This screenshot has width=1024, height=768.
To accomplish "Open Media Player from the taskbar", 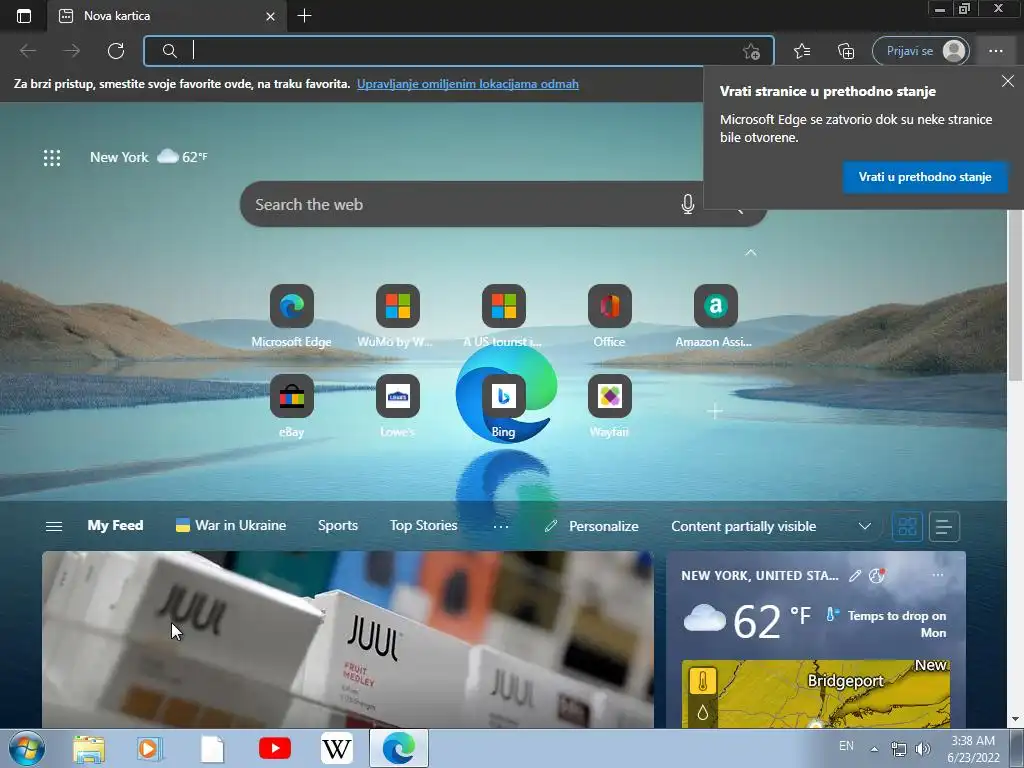I will [150, 749].
